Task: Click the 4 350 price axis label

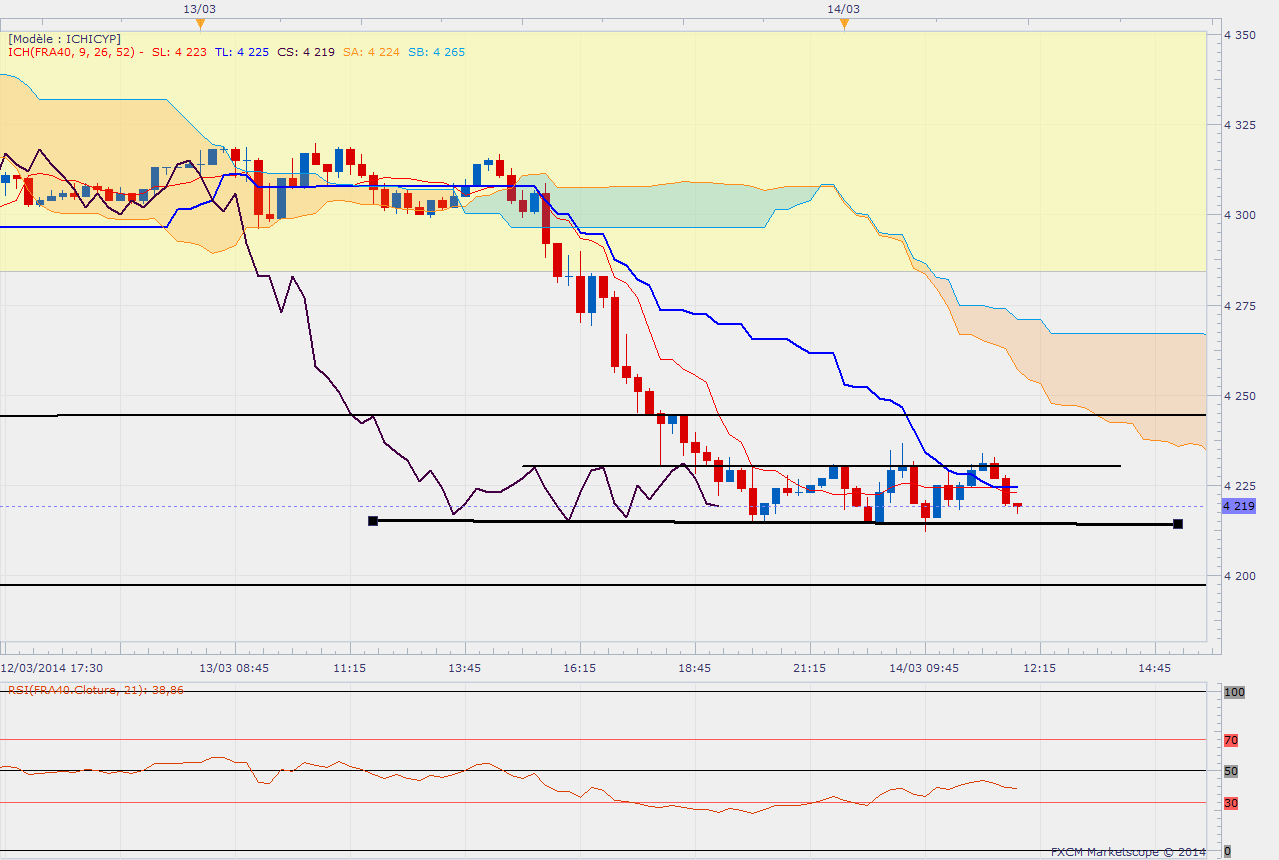Action: (x=1239, y=35)
